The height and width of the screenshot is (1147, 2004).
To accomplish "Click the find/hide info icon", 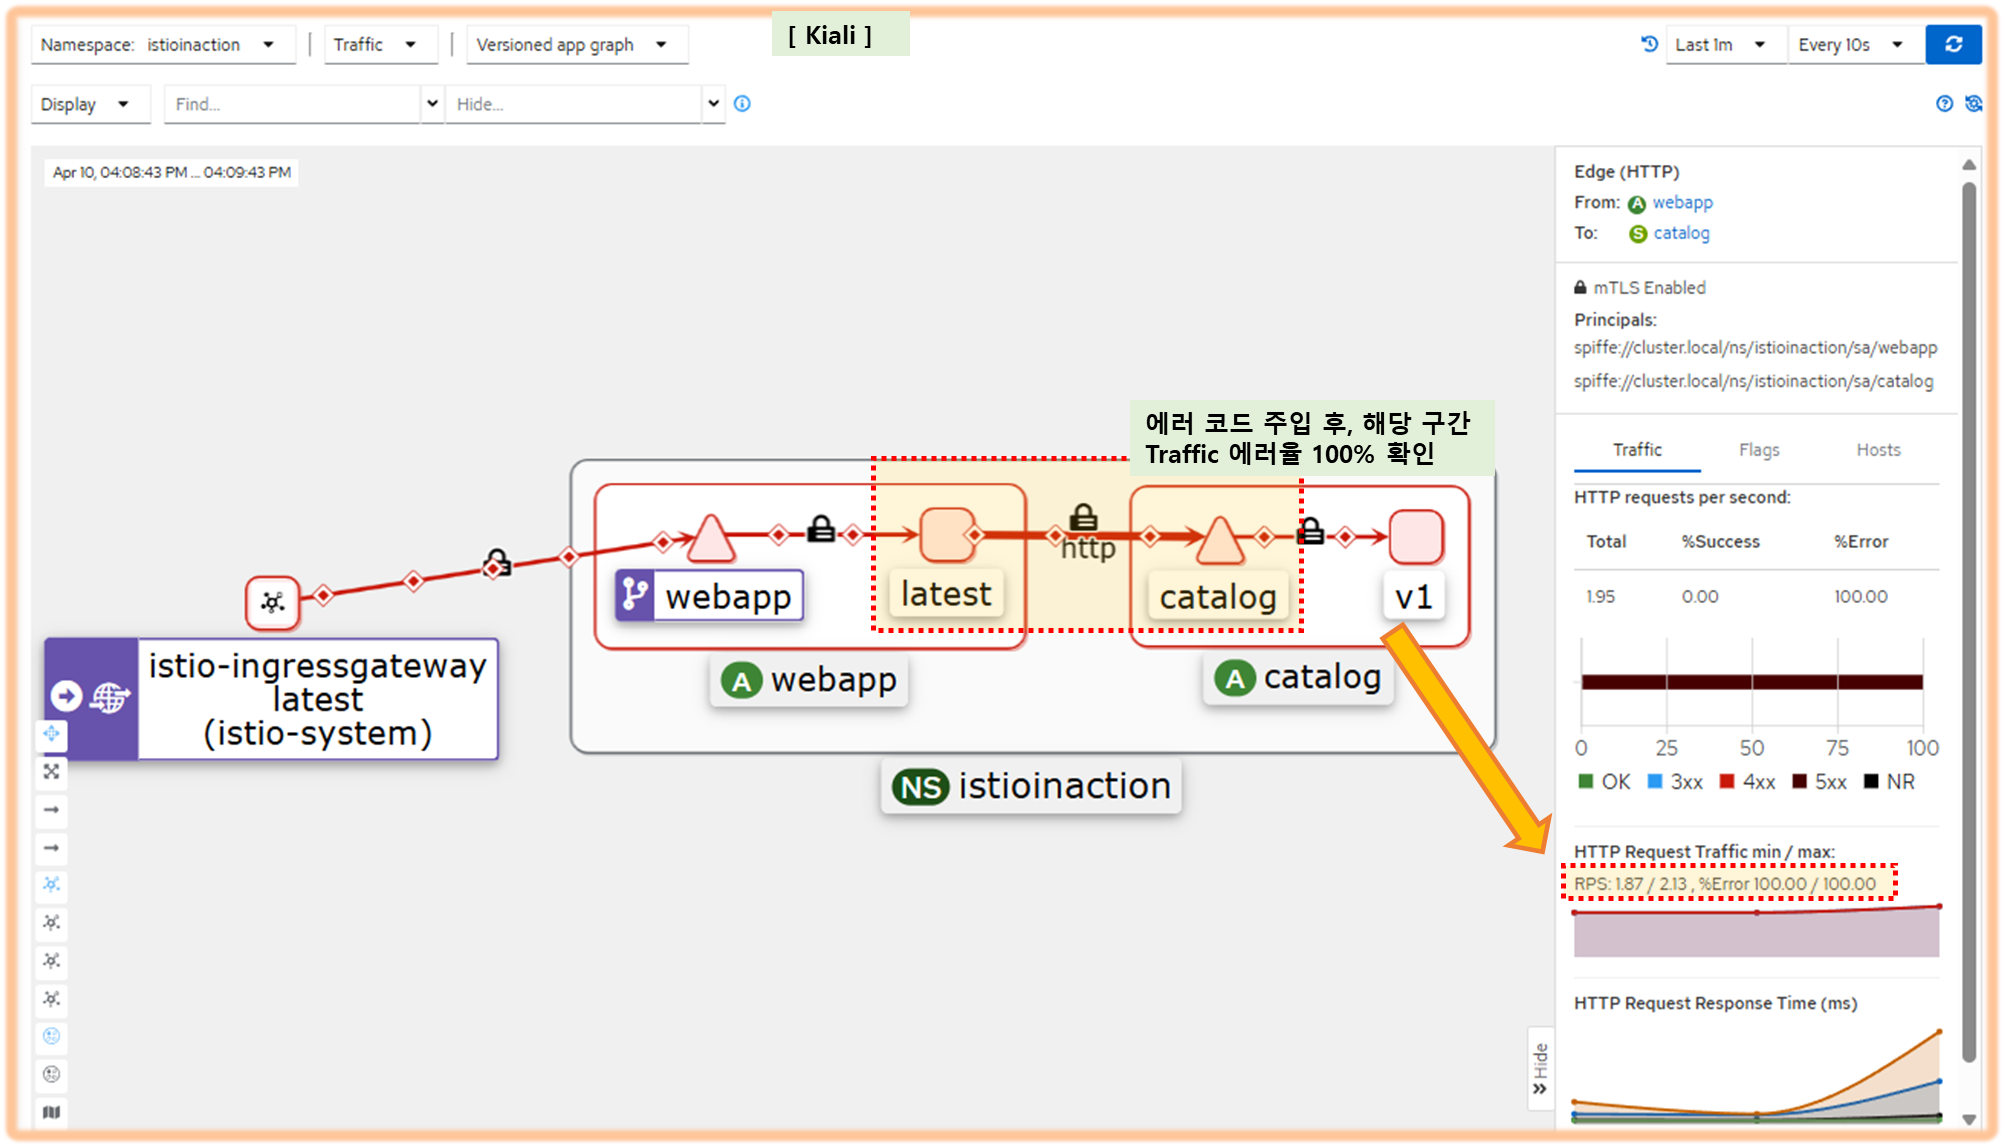I will tap(742, 103).
